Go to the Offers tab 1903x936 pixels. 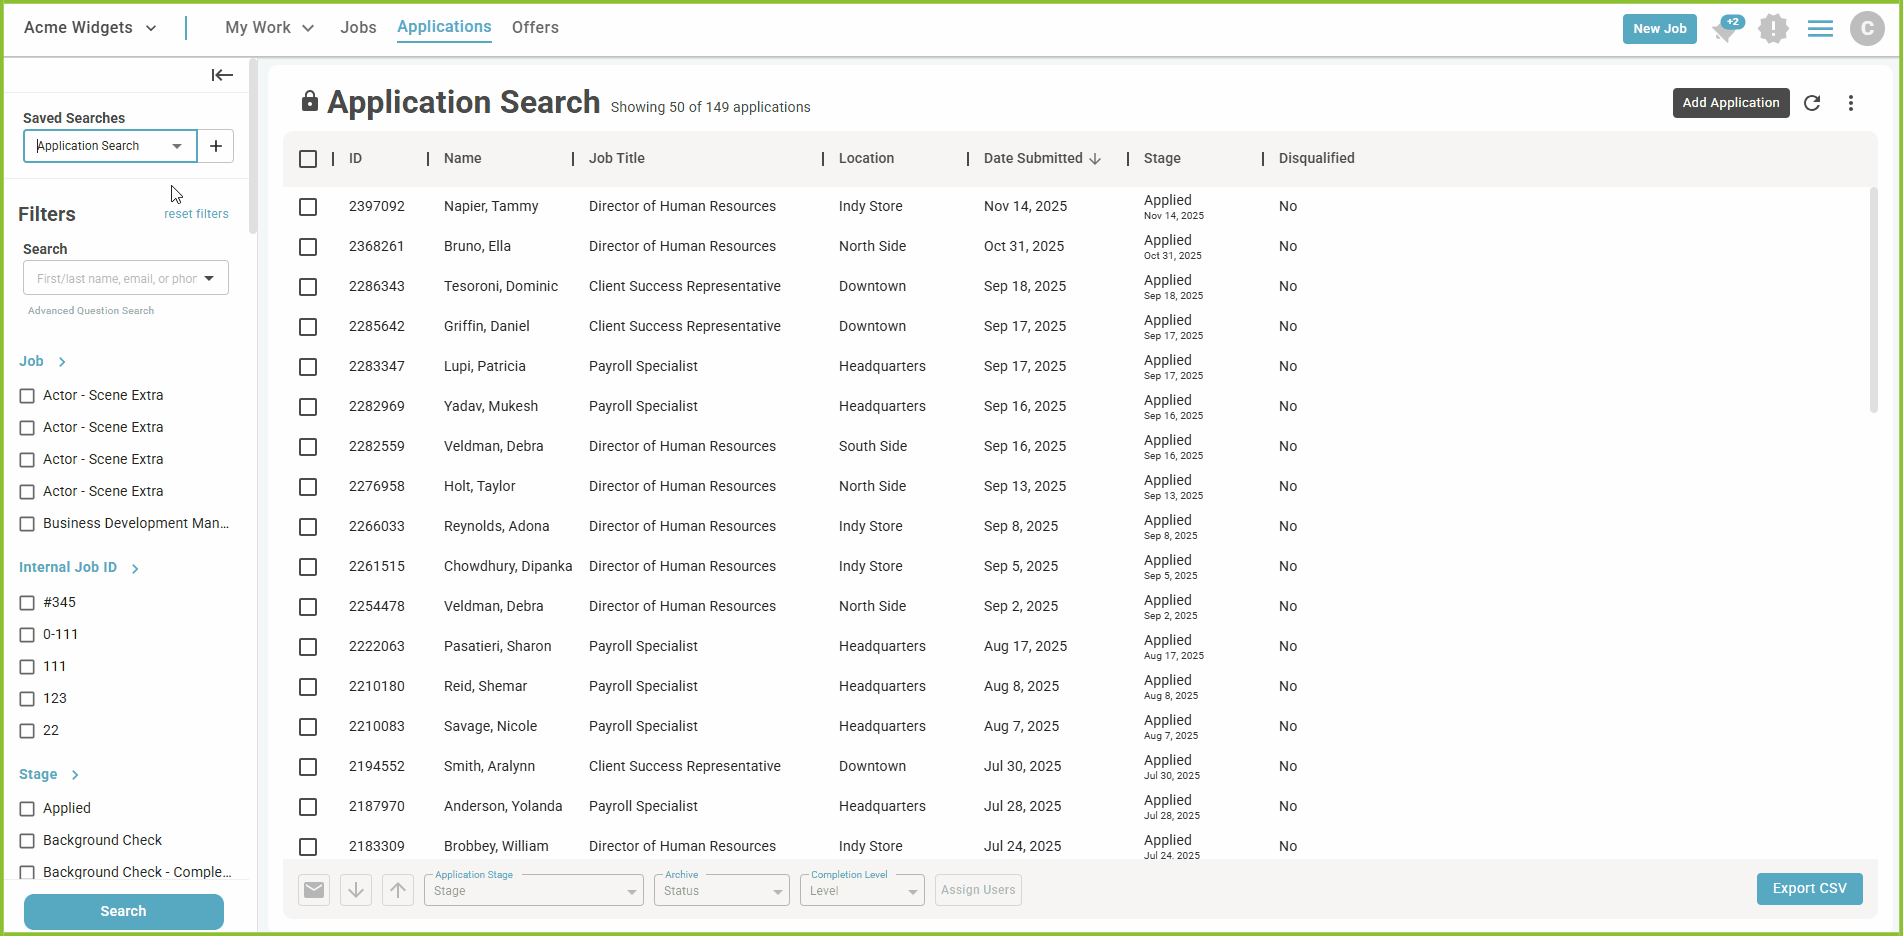tap(535, 28)
